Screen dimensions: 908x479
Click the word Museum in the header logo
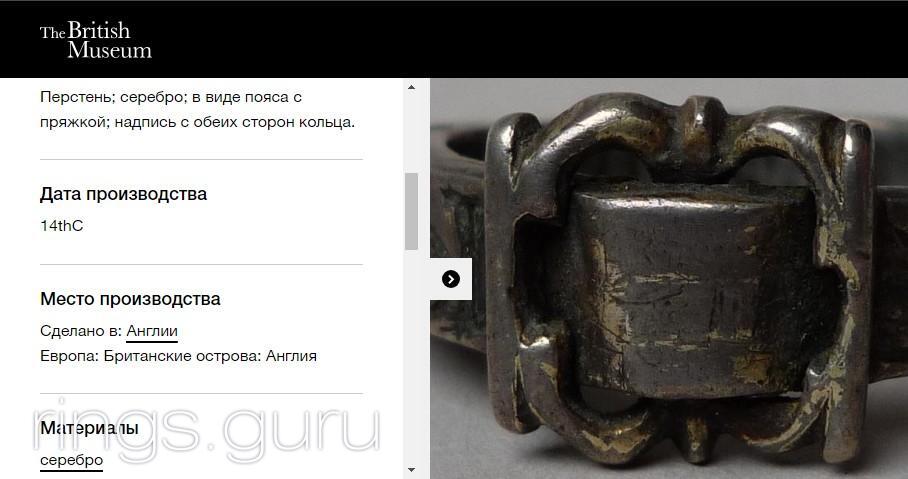click(109, 50)
